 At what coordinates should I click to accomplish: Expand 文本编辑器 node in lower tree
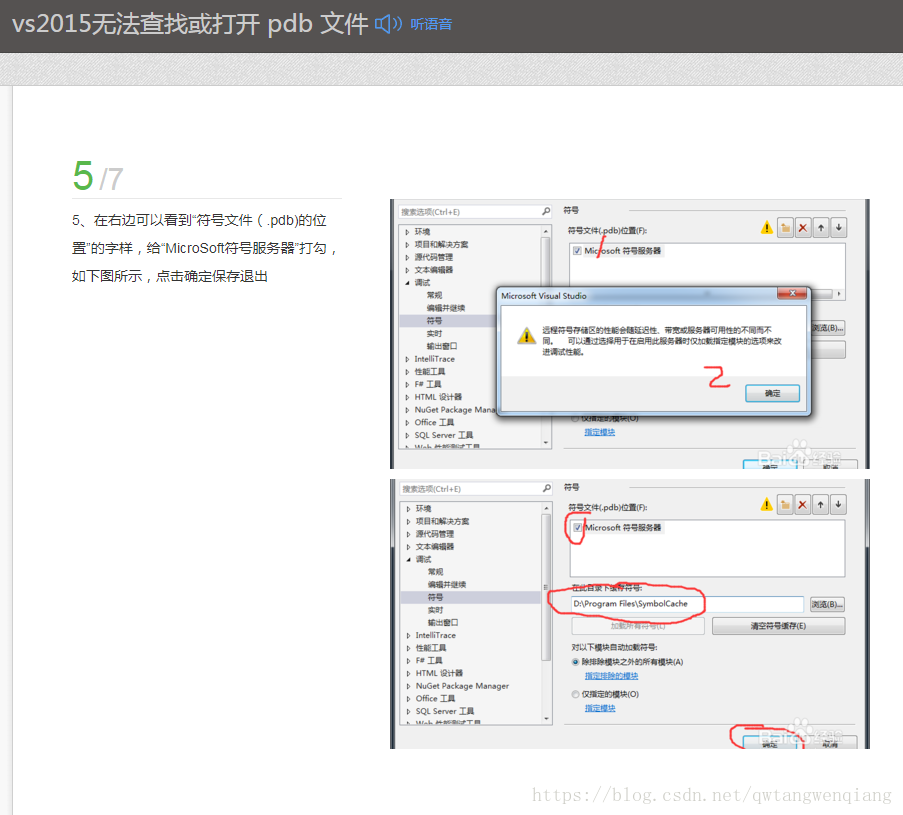(408, 547)
